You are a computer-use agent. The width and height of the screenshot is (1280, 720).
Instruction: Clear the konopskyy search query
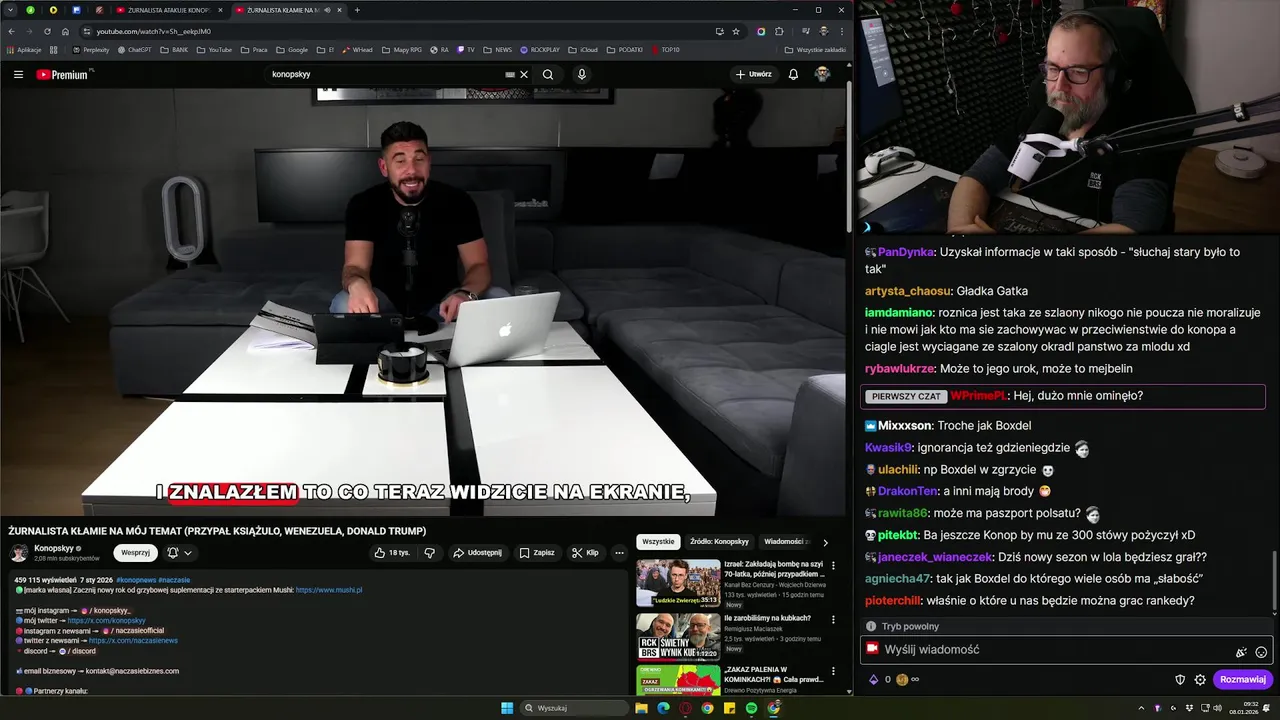(x=524, y=74)
